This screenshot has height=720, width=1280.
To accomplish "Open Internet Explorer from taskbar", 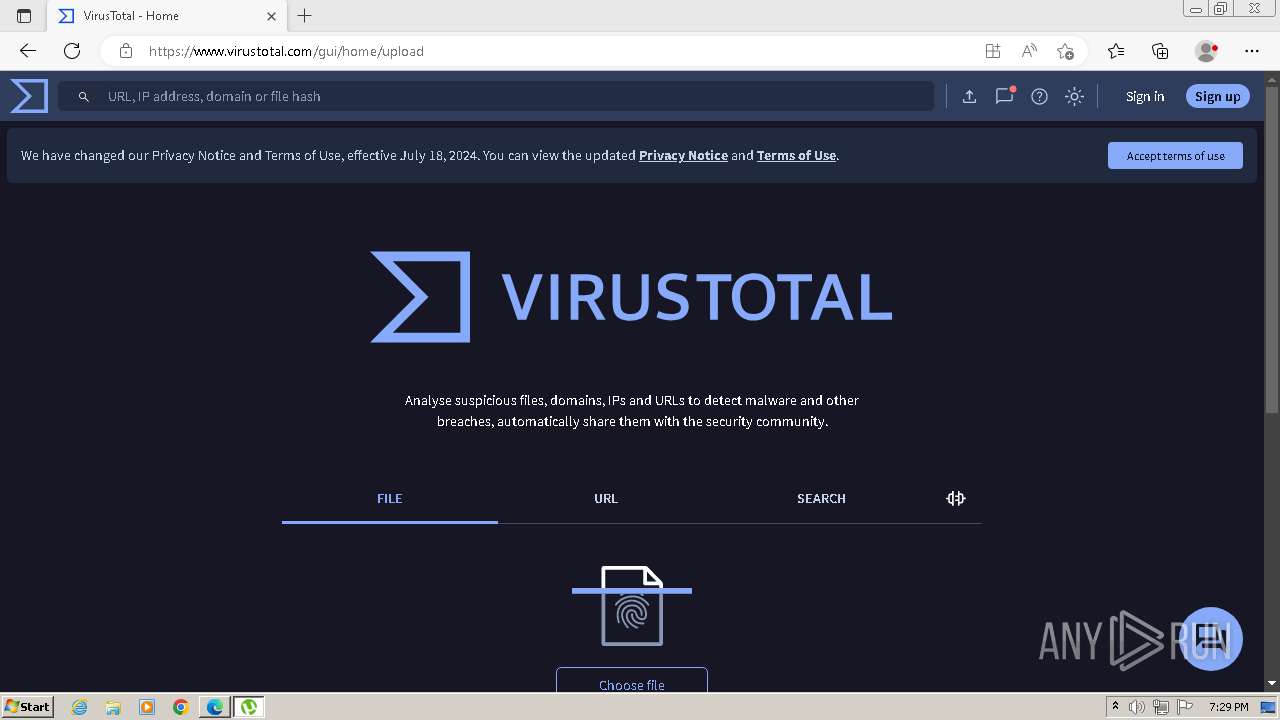I will pyautogui.click(x=80, y=707).
